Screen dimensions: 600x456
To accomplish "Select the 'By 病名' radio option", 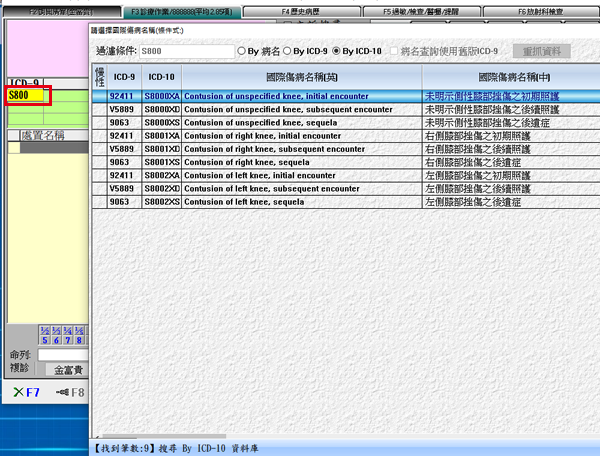I will tap(241, 50).
